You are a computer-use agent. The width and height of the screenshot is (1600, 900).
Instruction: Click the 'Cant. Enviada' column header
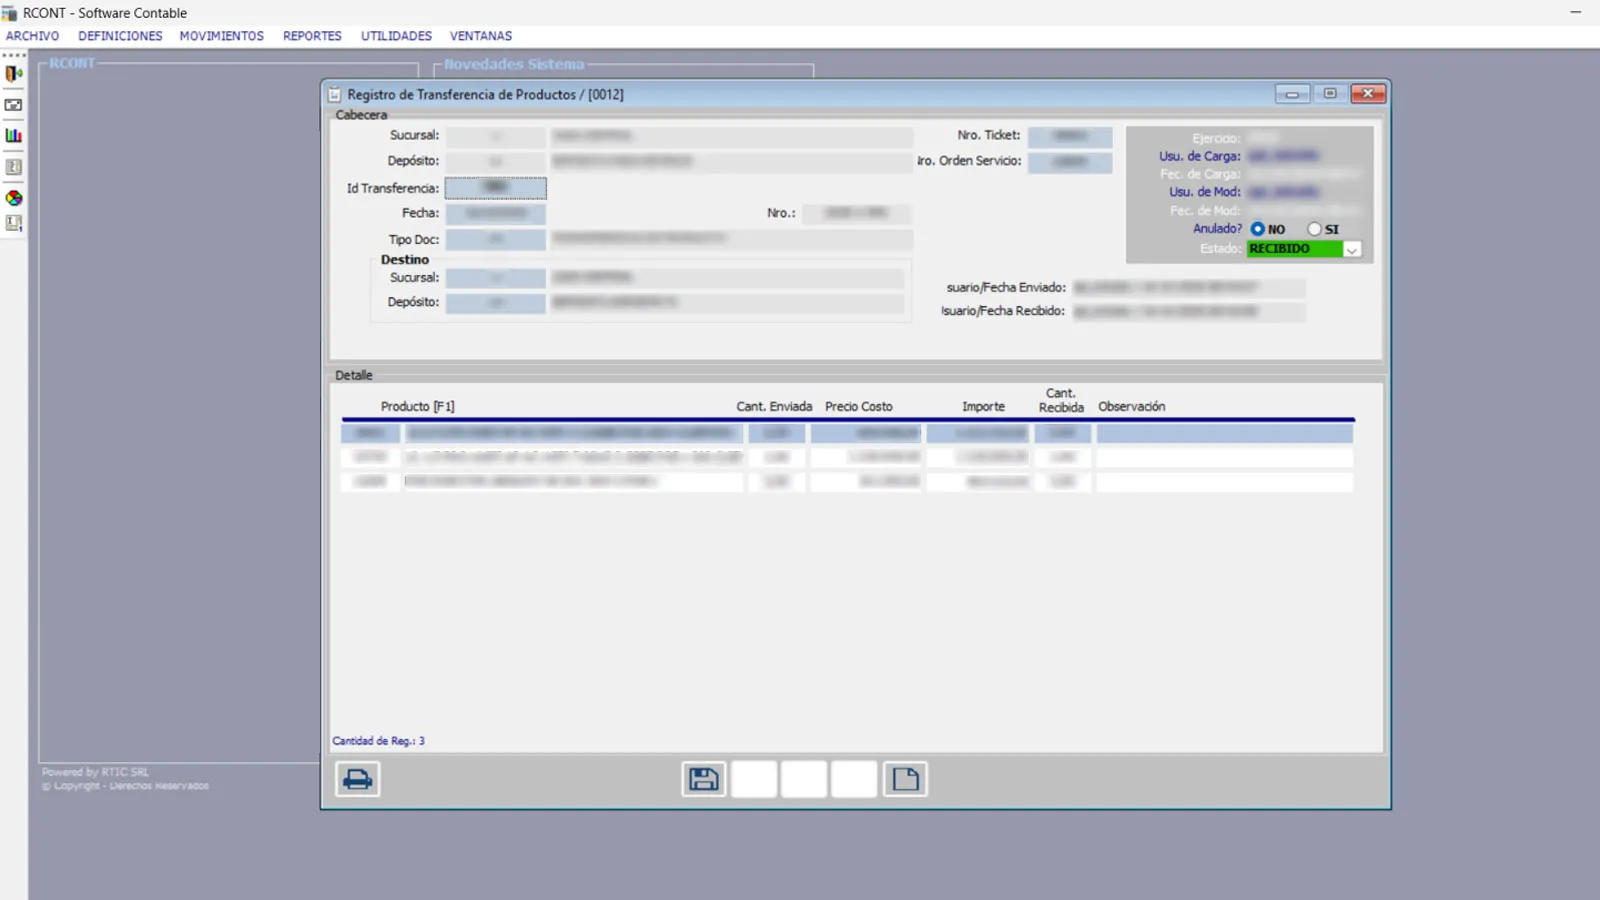774,407
